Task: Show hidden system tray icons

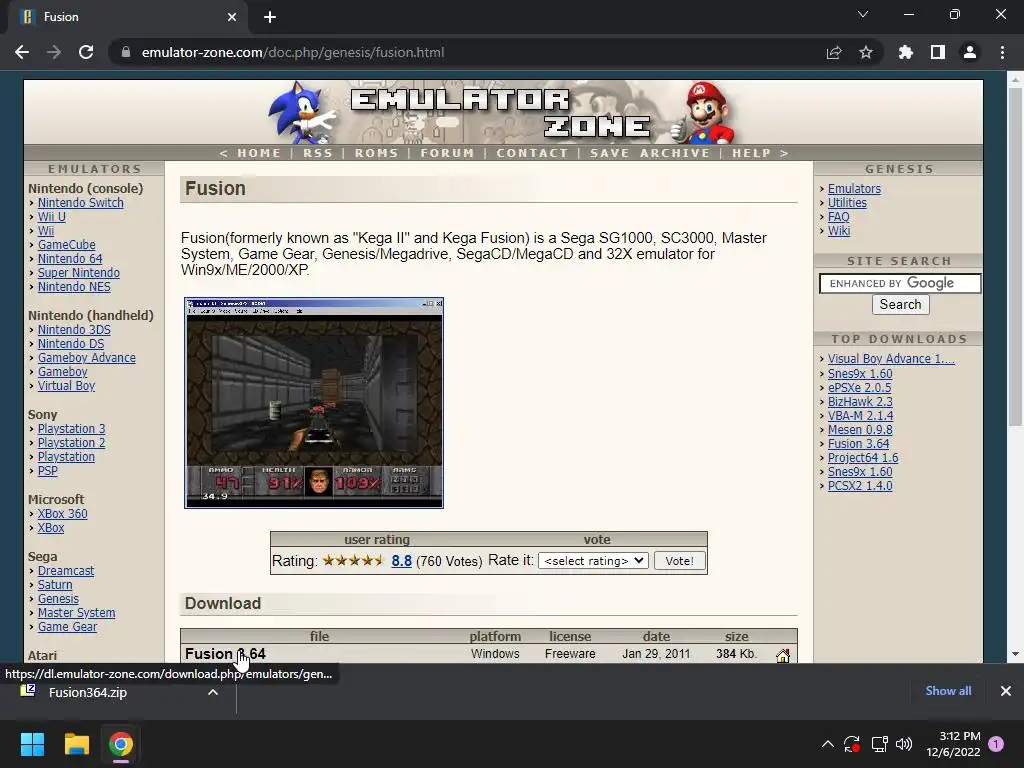Action: tap(827, 744)
